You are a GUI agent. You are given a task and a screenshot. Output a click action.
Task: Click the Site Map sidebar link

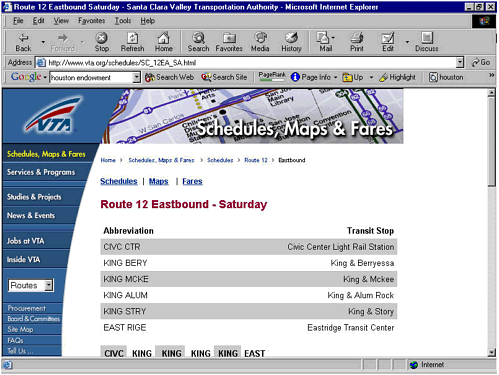coord(20,329)
